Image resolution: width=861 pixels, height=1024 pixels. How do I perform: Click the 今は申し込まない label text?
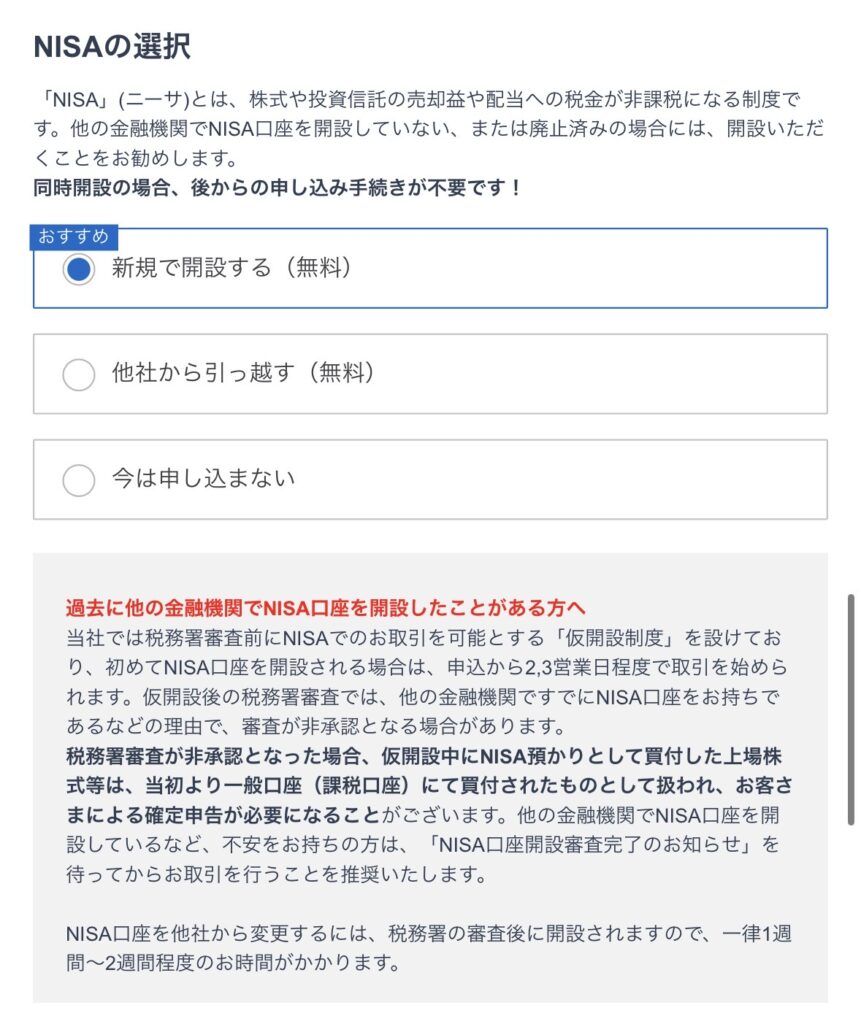click(203, 478)
